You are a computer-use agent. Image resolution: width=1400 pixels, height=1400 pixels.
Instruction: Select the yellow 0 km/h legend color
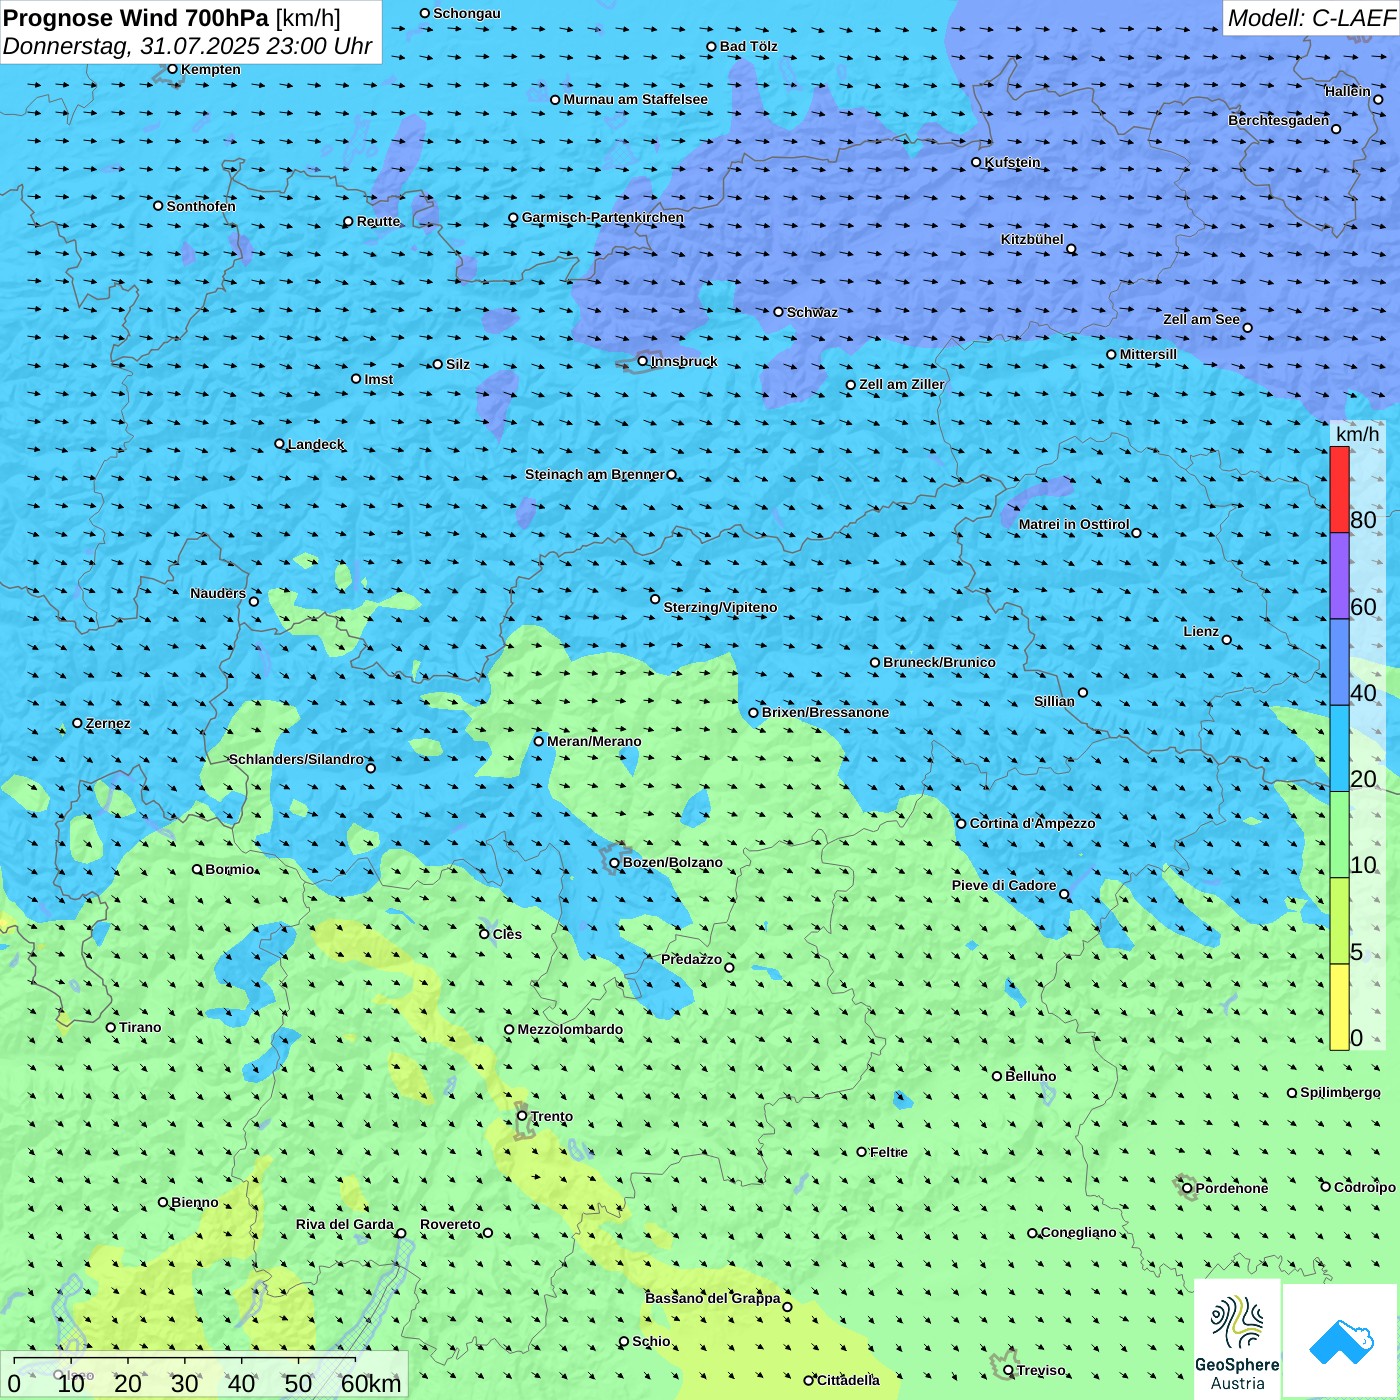[1339, 1007]
